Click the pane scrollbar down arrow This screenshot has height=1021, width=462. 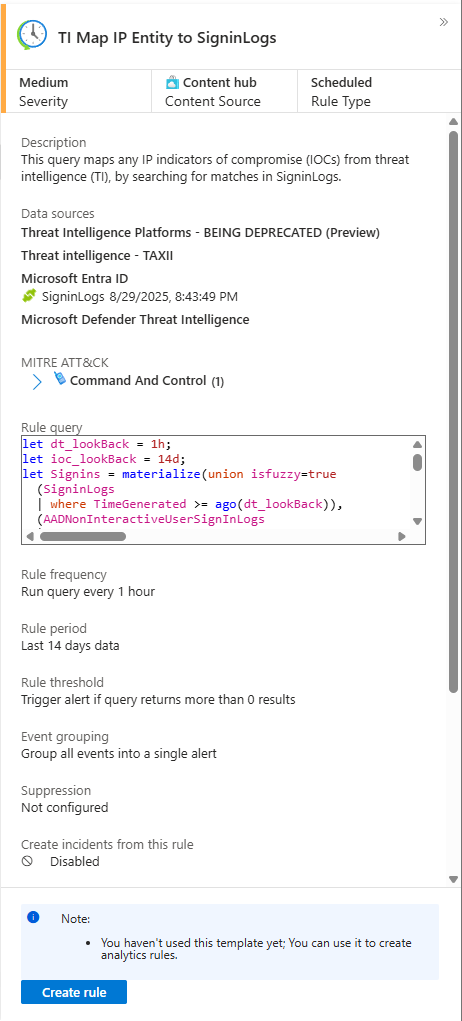[x=454, y=879]
